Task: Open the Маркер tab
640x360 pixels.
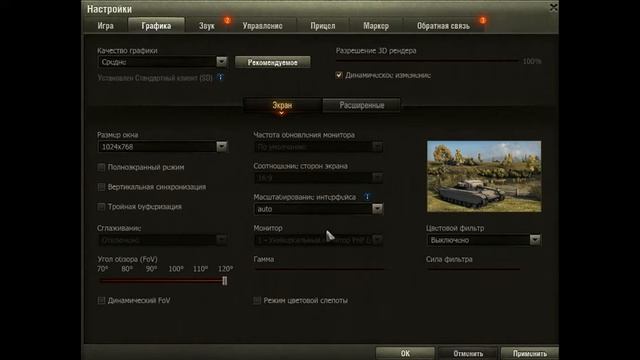Action: [376, 26]
